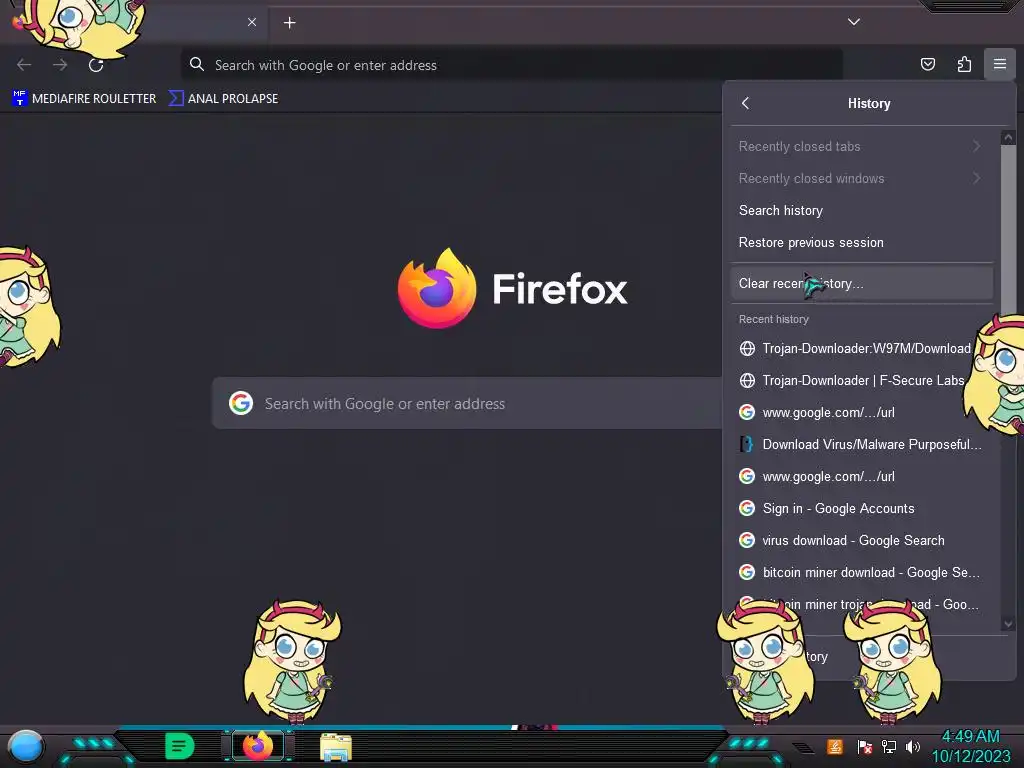The width and height of the screenshot is (1024, 768).
Task: Choose Search history in History panel
Action: pos(861,210)
